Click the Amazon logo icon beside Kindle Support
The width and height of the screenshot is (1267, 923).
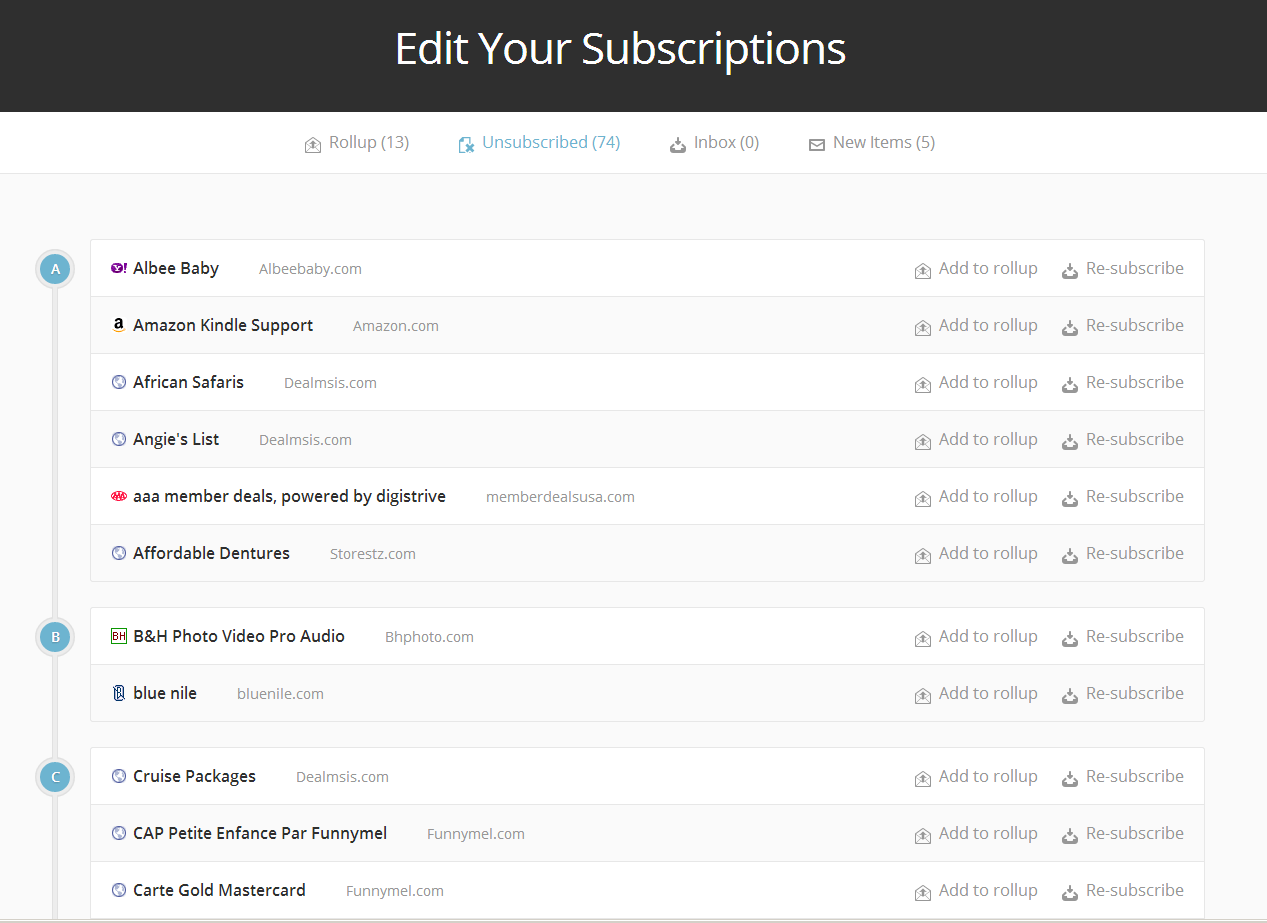pos(119,325)
